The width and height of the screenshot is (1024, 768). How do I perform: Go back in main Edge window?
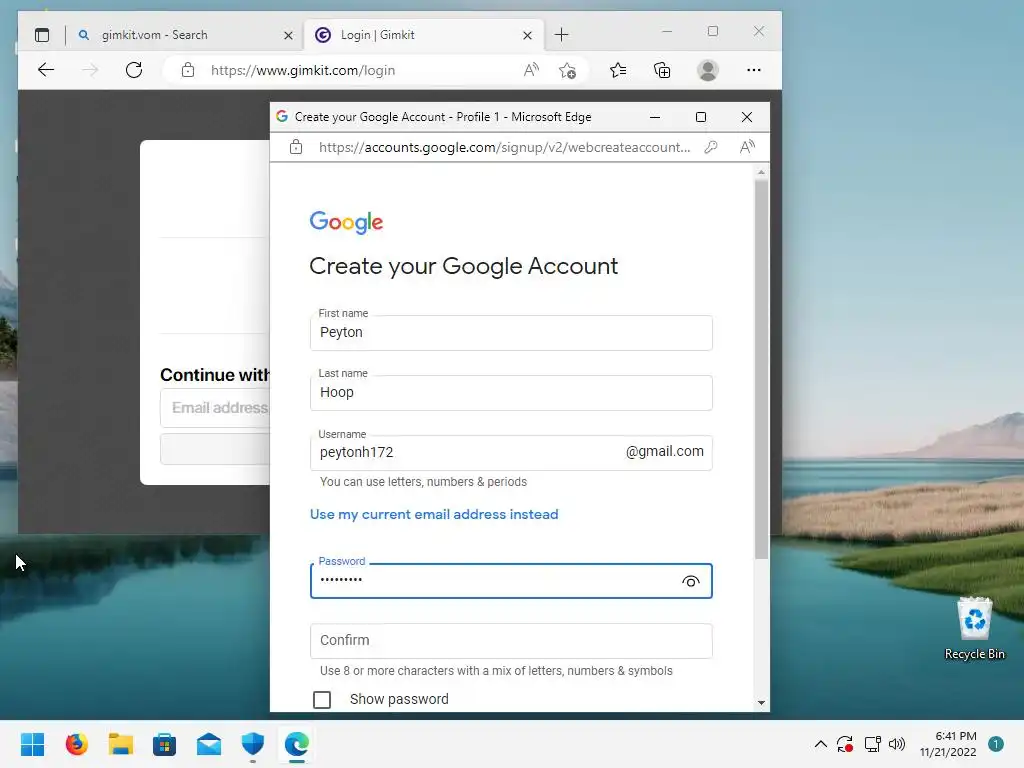click(x=46, y=70)
